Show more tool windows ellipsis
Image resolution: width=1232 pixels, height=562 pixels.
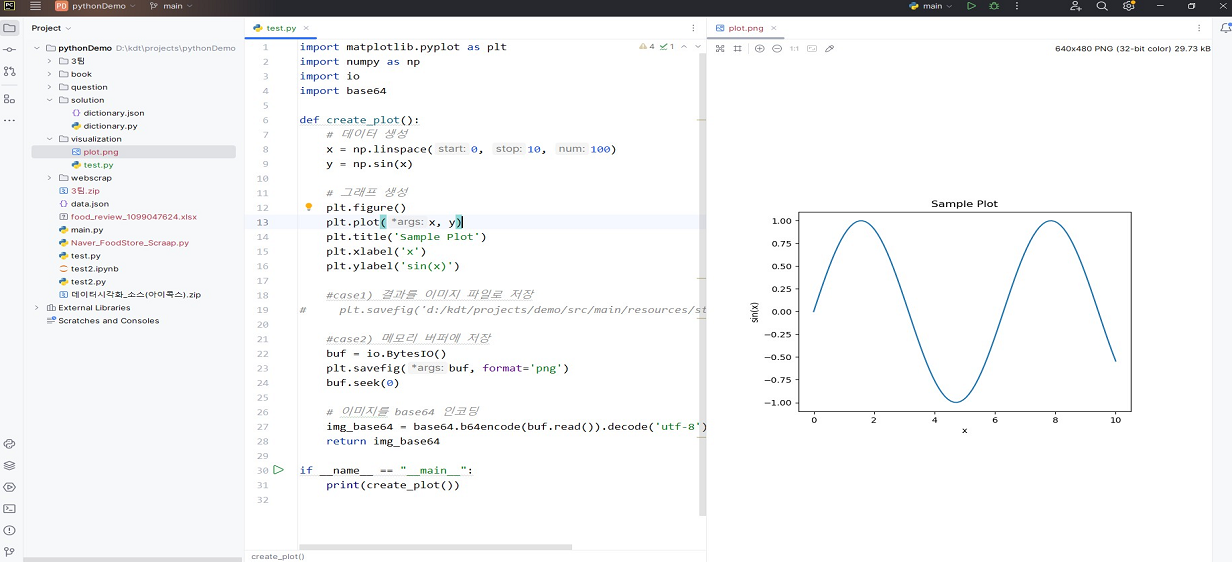[x=10, y=121]
